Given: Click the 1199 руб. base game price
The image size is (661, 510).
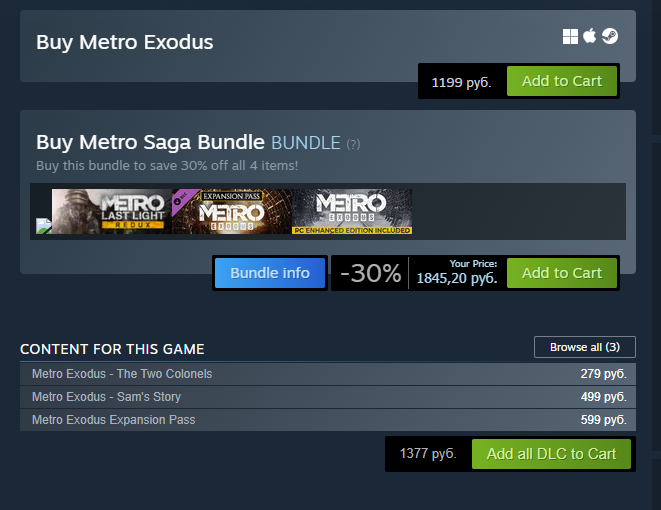Looking at the screenshot, I should click(x=461, y=82).
